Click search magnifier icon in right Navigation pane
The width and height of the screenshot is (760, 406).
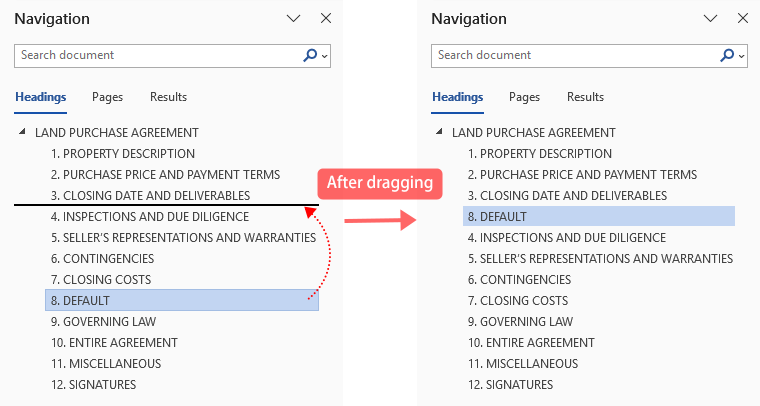point(727,55)
